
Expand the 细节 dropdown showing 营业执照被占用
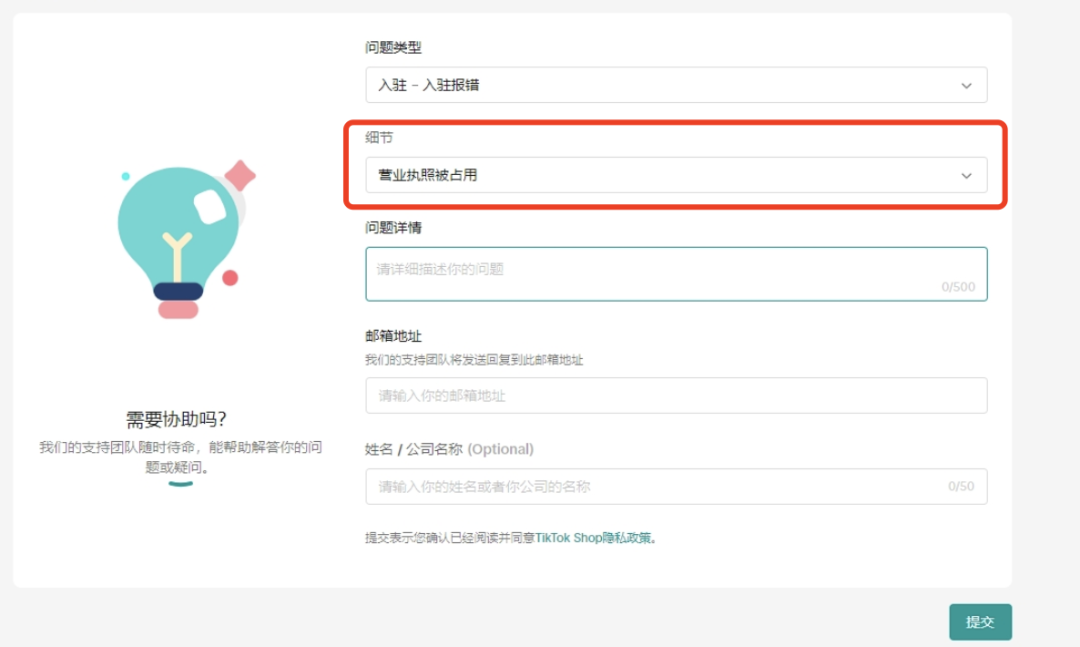660,175
